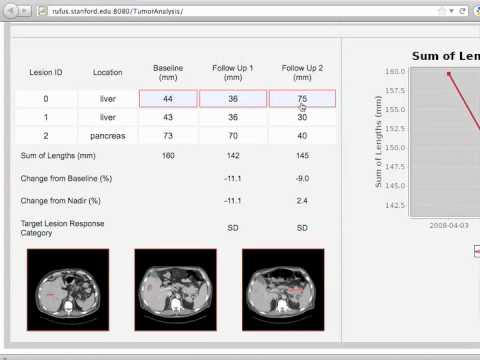
Task: Select lesion 0 Follow Up 2 cell 75
Action: [x=302, y=99]
